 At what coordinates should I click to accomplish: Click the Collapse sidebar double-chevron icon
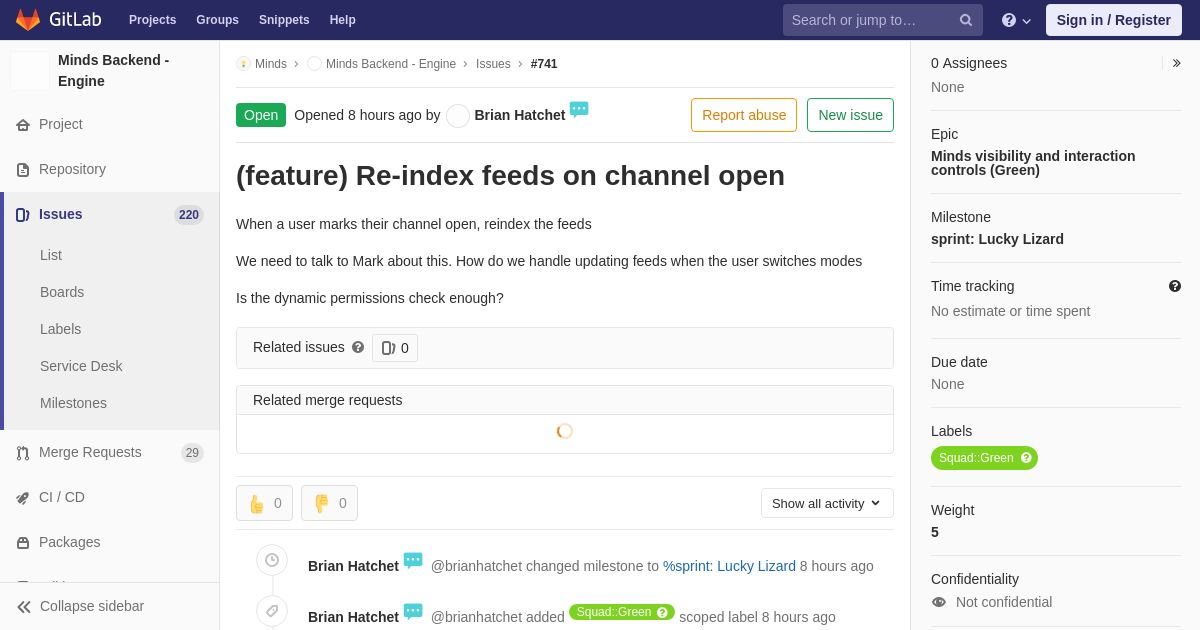click(24, 607)
